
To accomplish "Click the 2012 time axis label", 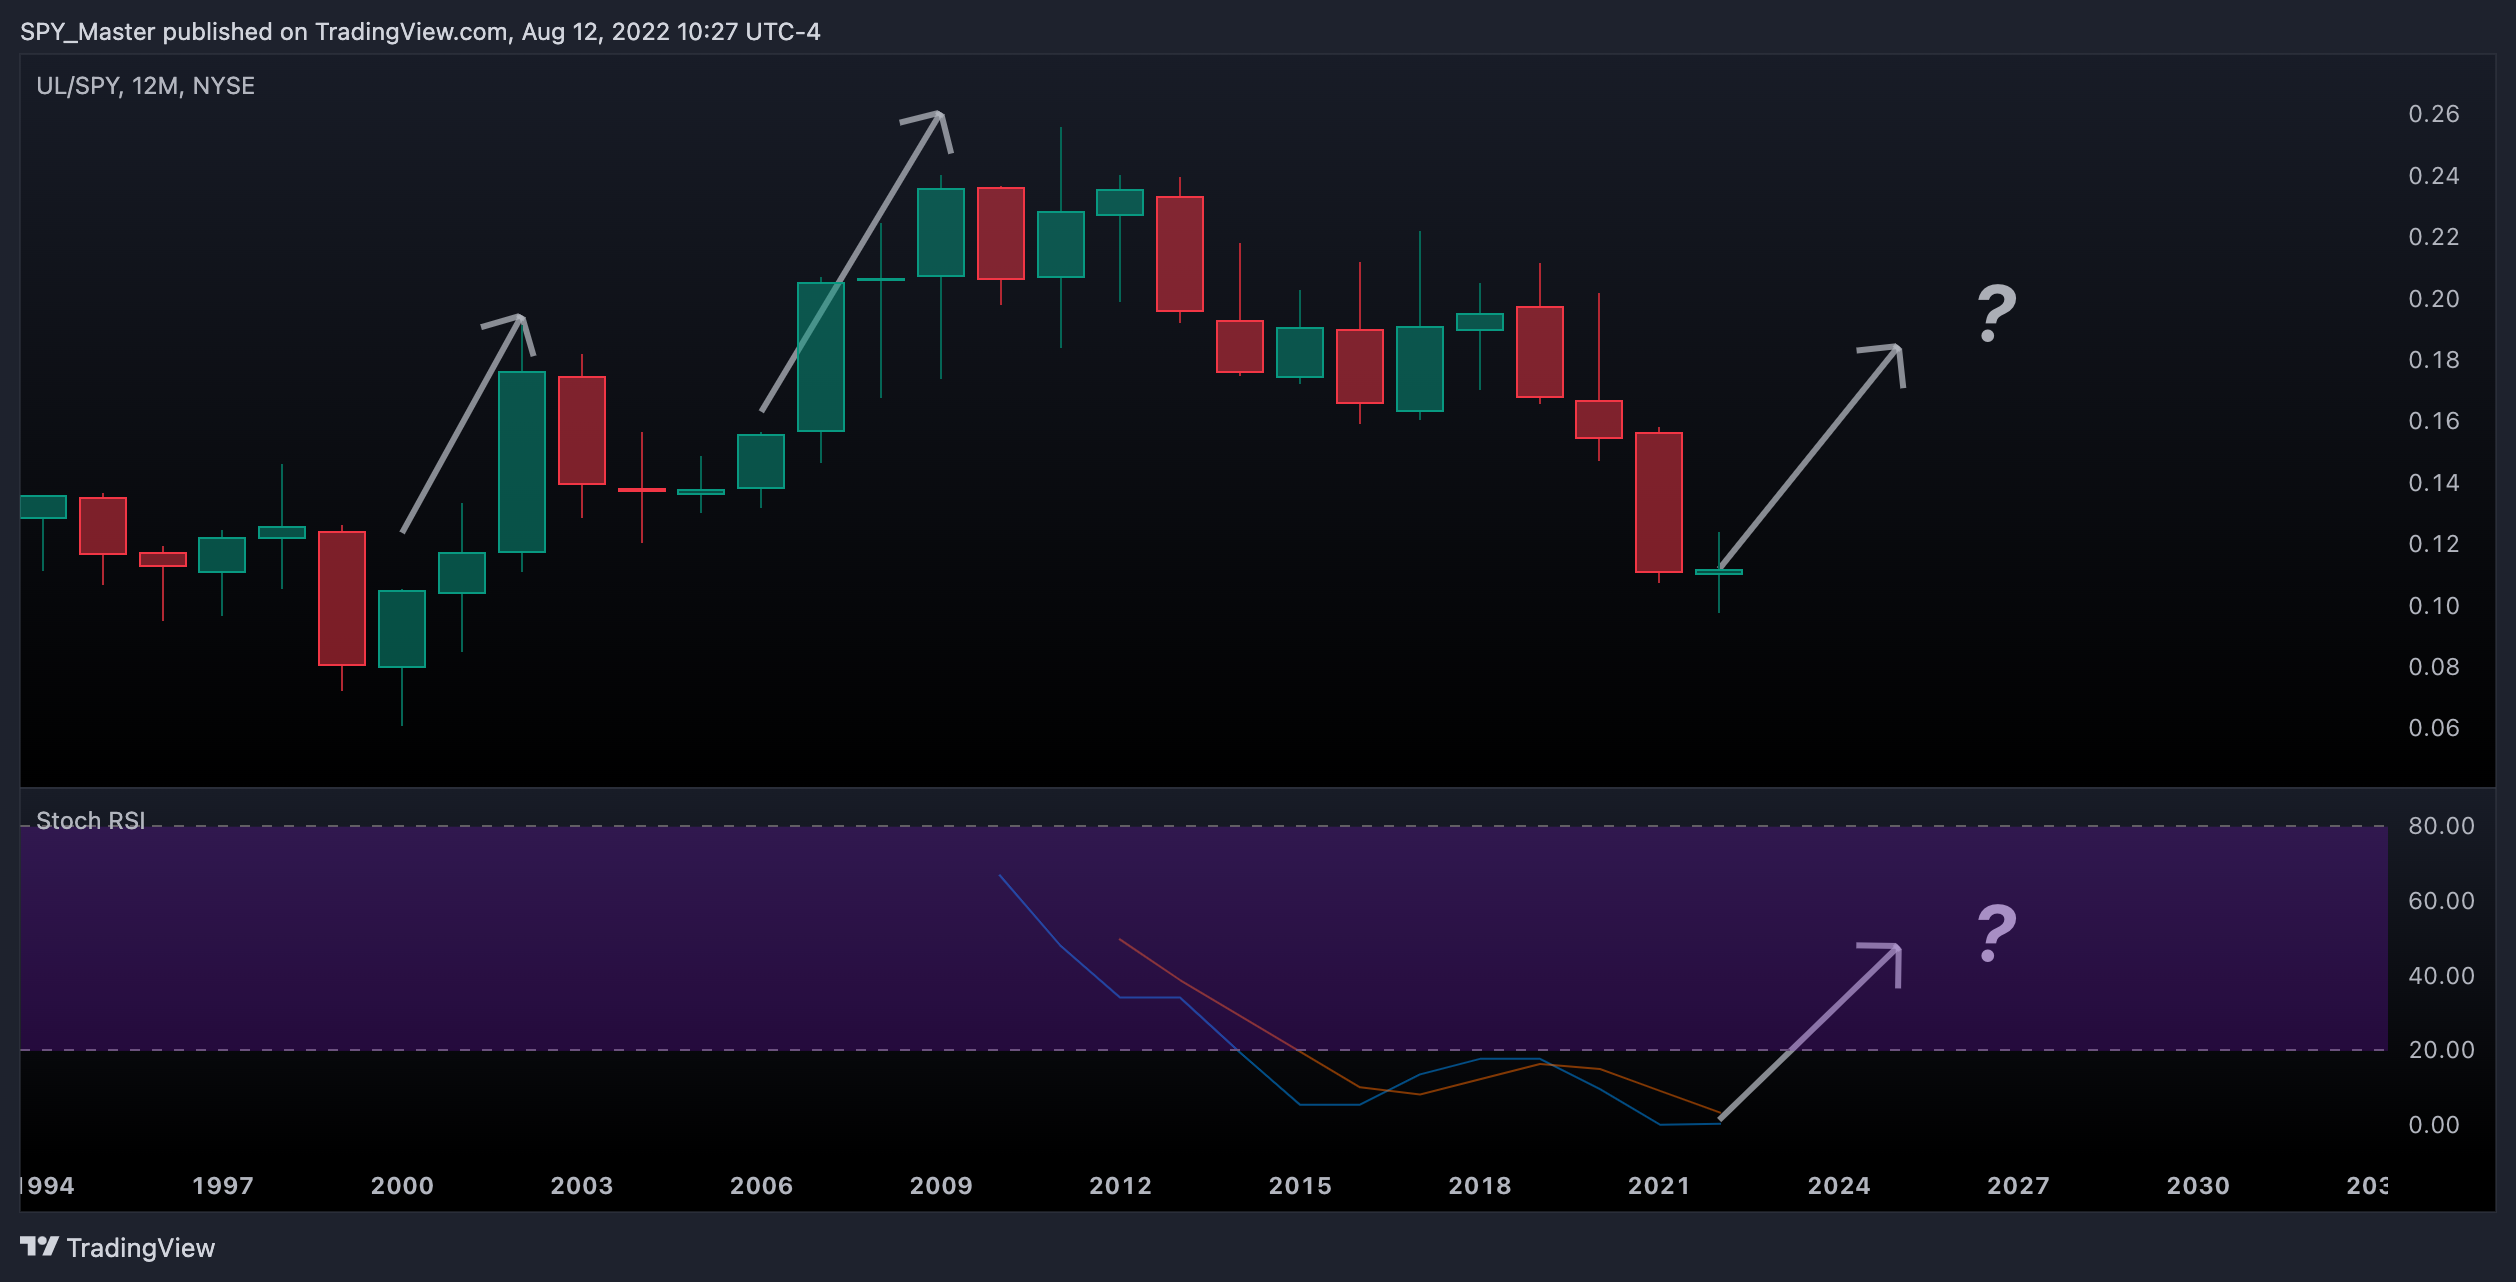I will [x=1120, y=1186].
